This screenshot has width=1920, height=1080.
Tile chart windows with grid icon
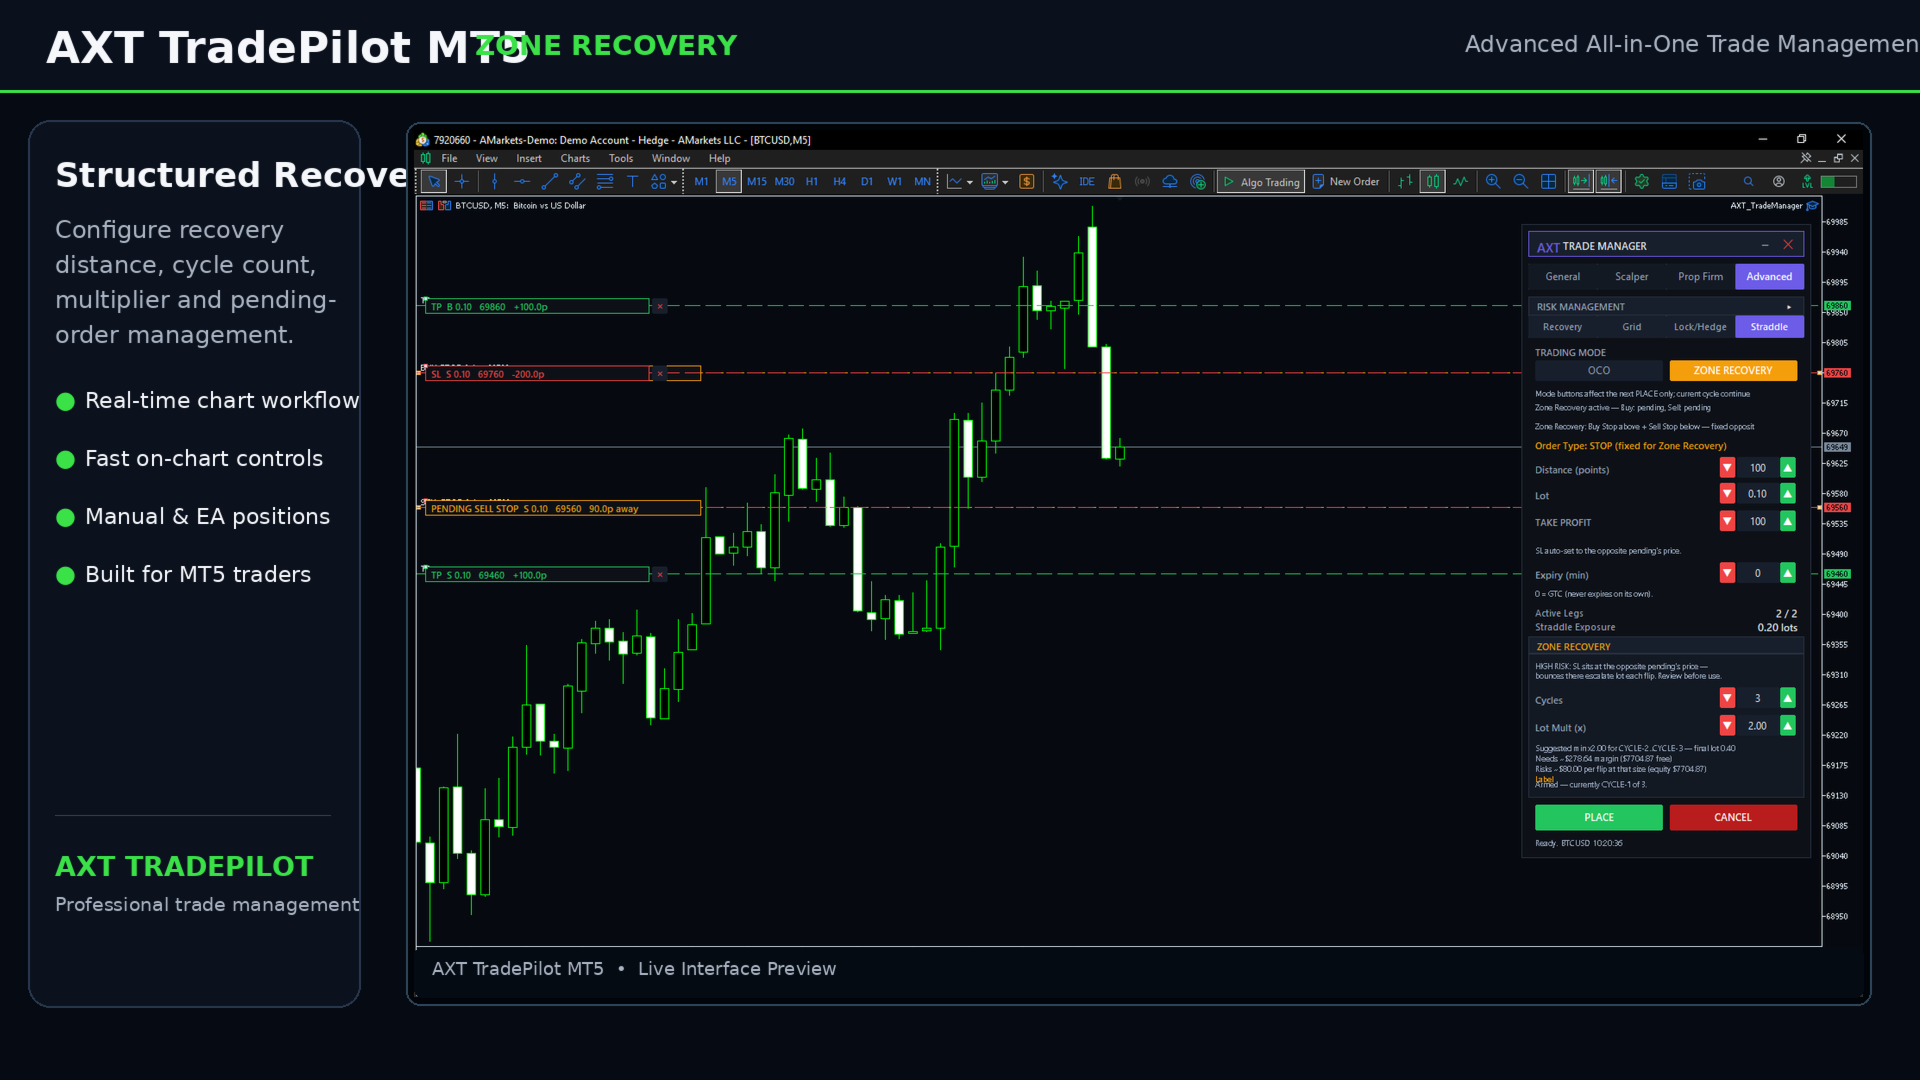[x=1549, y=182]
